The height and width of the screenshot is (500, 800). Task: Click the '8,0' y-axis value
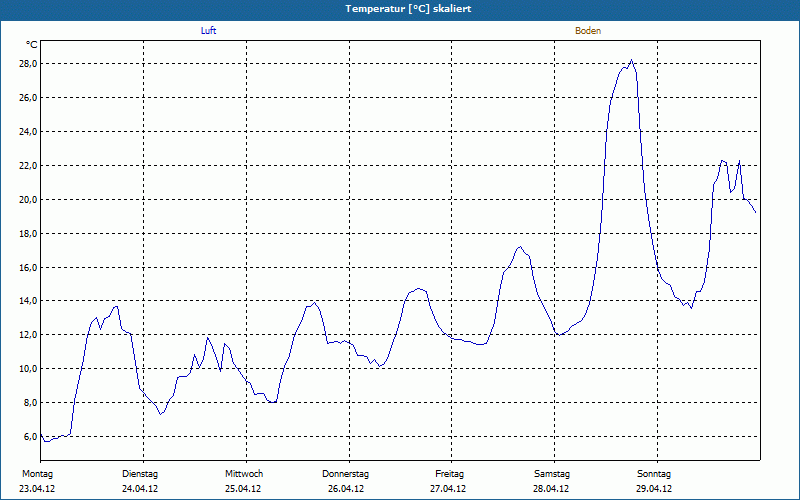click(30, 403)
